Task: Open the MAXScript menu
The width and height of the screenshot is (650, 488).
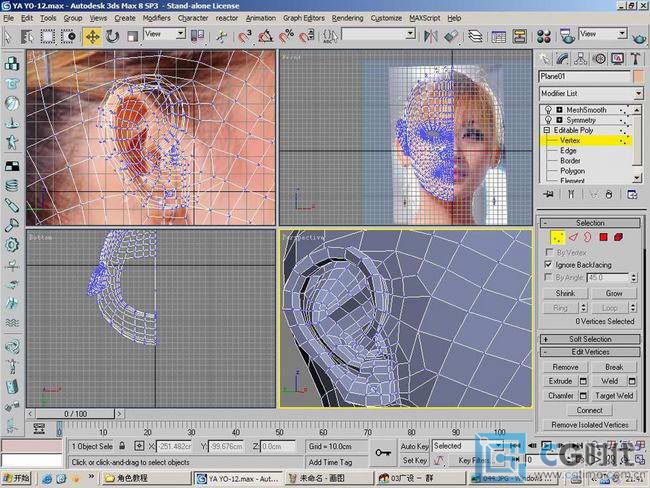Action: tap(424, 18)
